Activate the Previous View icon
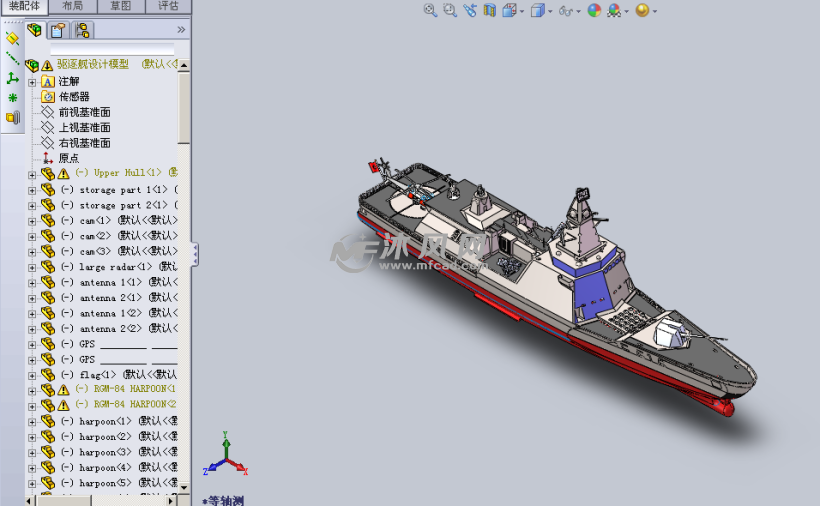Image resolution: width=820 pixels, height=506 pixels. [470, 10]
